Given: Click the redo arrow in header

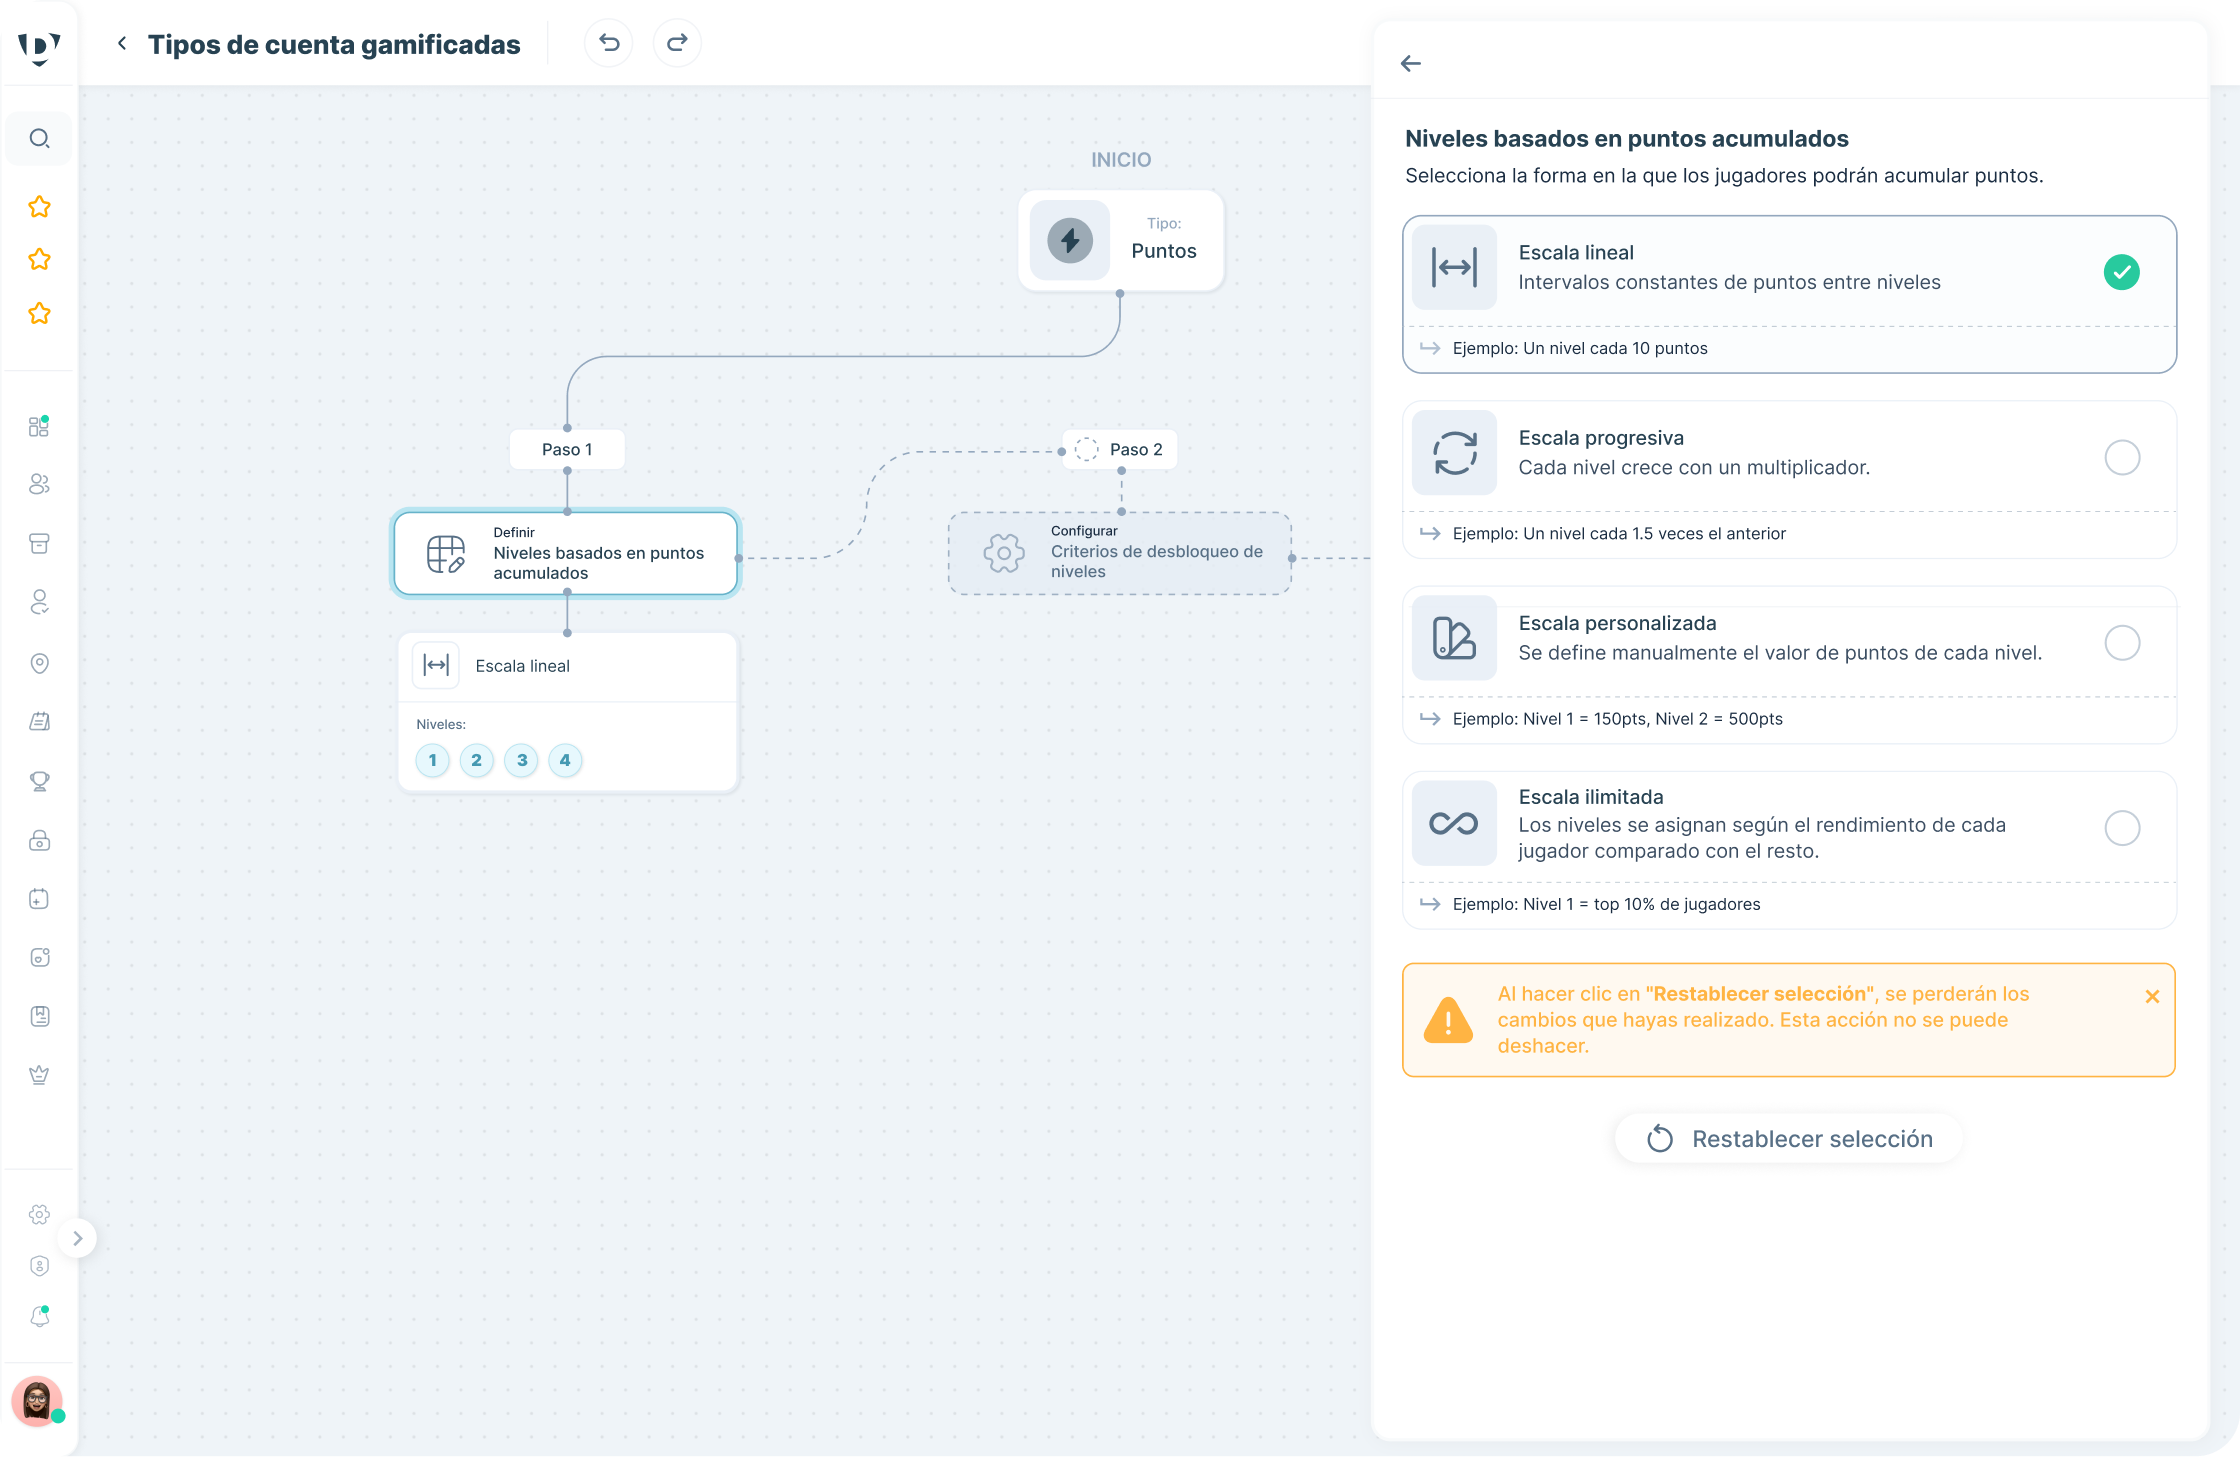Looking at the screenshot, I should 677,43.
